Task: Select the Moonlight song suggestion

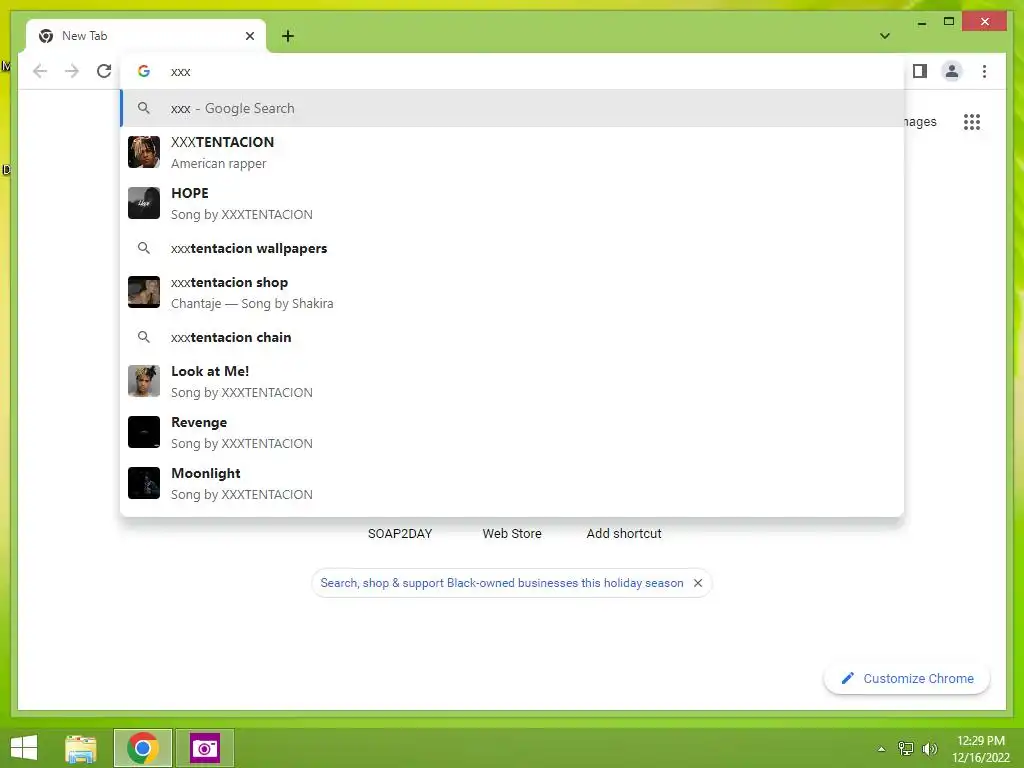Action: coord(513,483)
